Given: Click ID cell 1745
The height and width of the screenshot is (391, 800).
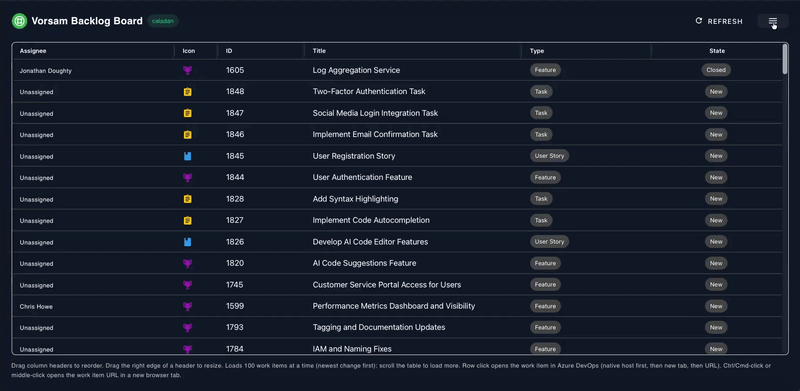Looking at the screenshot, I should pyautogui.click(x=235, y=285).
